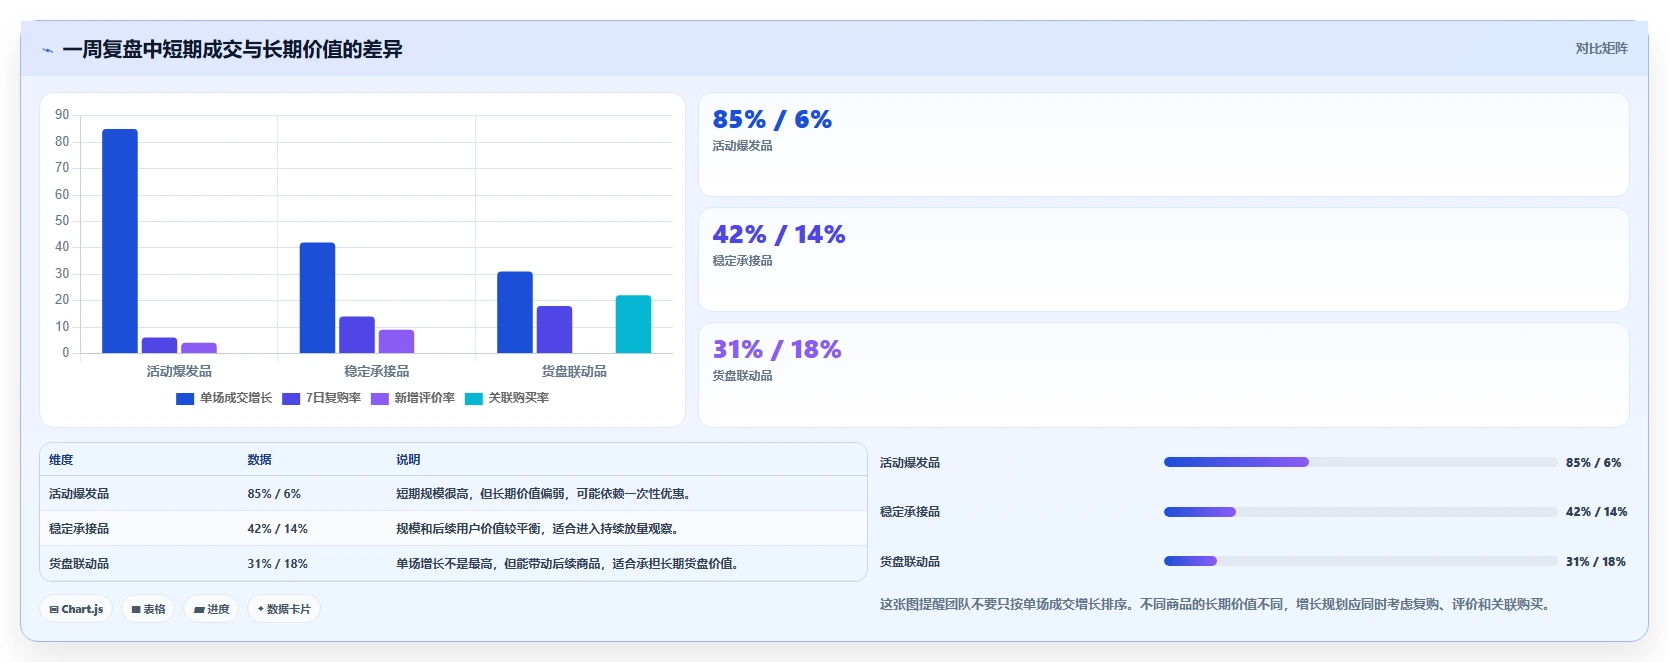This screenshot has height=662, width=1669.
Task: Click the 31% / 18% stat card
Action: click(1163, 375)
